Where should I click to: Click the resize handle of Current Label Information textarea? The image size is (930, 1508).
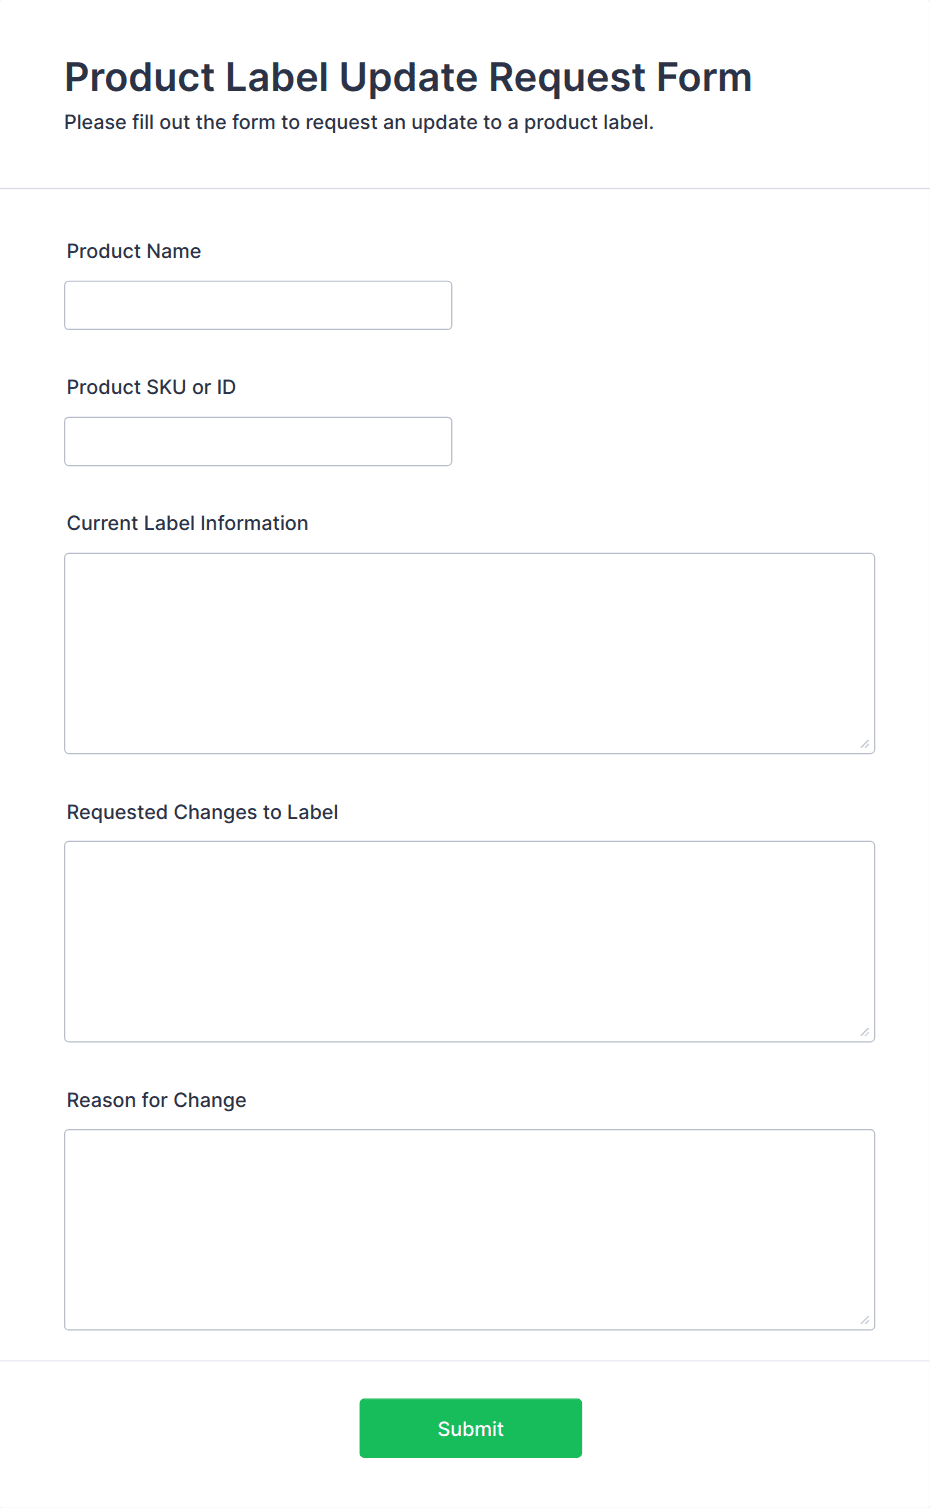point(866,745)
